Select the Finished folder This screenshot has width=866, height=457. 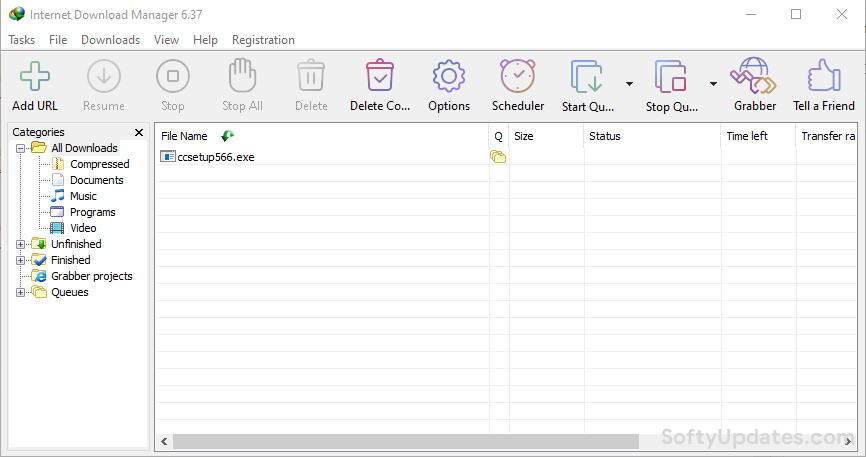pyautogui.click(x=71, y=260)
